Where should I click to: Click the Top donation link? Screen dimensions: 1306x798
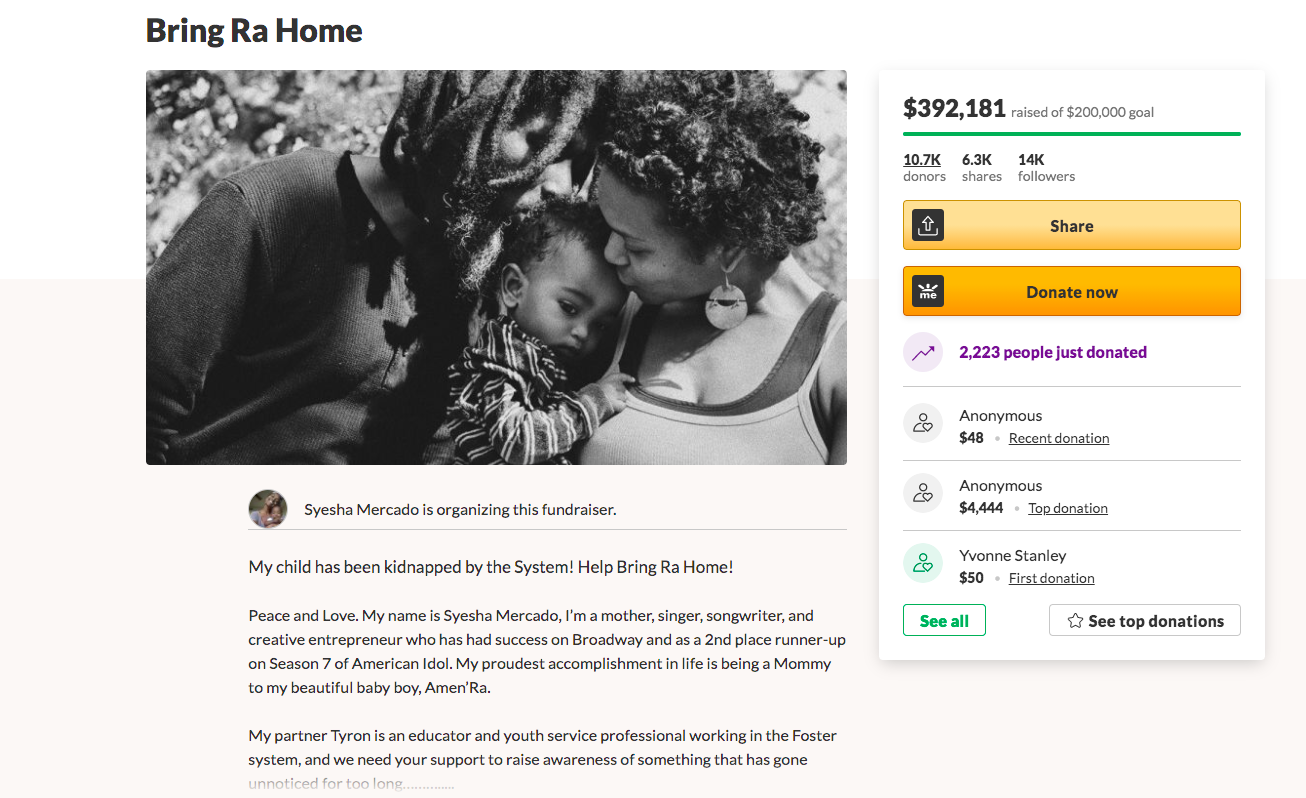click(x=1067, y=508)
